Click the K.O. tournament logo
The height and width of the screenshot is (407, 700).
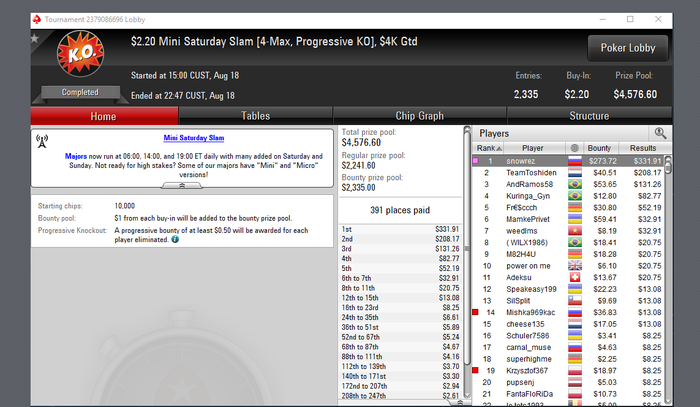click(x=80, y=54)
